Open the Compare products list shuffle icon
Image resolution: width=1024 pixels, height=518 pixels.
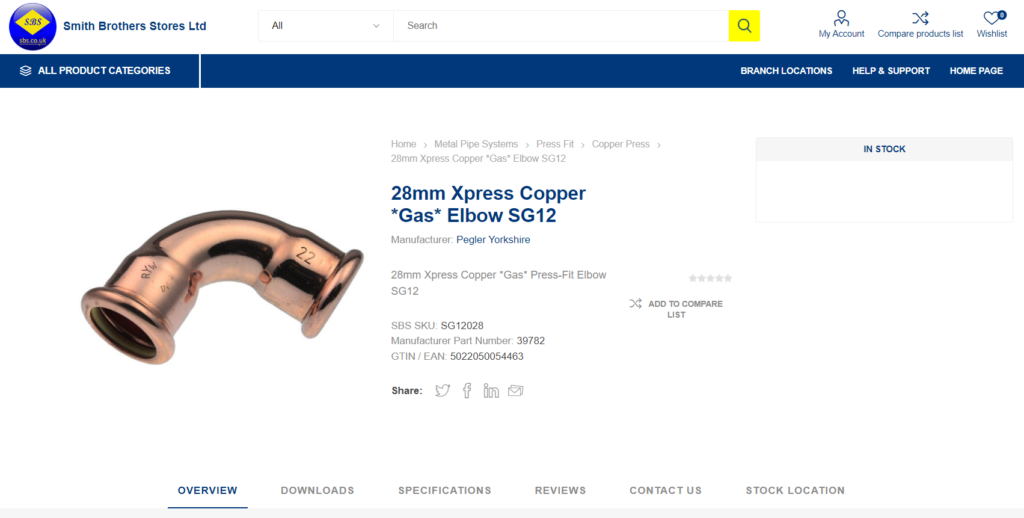[920, 18]
